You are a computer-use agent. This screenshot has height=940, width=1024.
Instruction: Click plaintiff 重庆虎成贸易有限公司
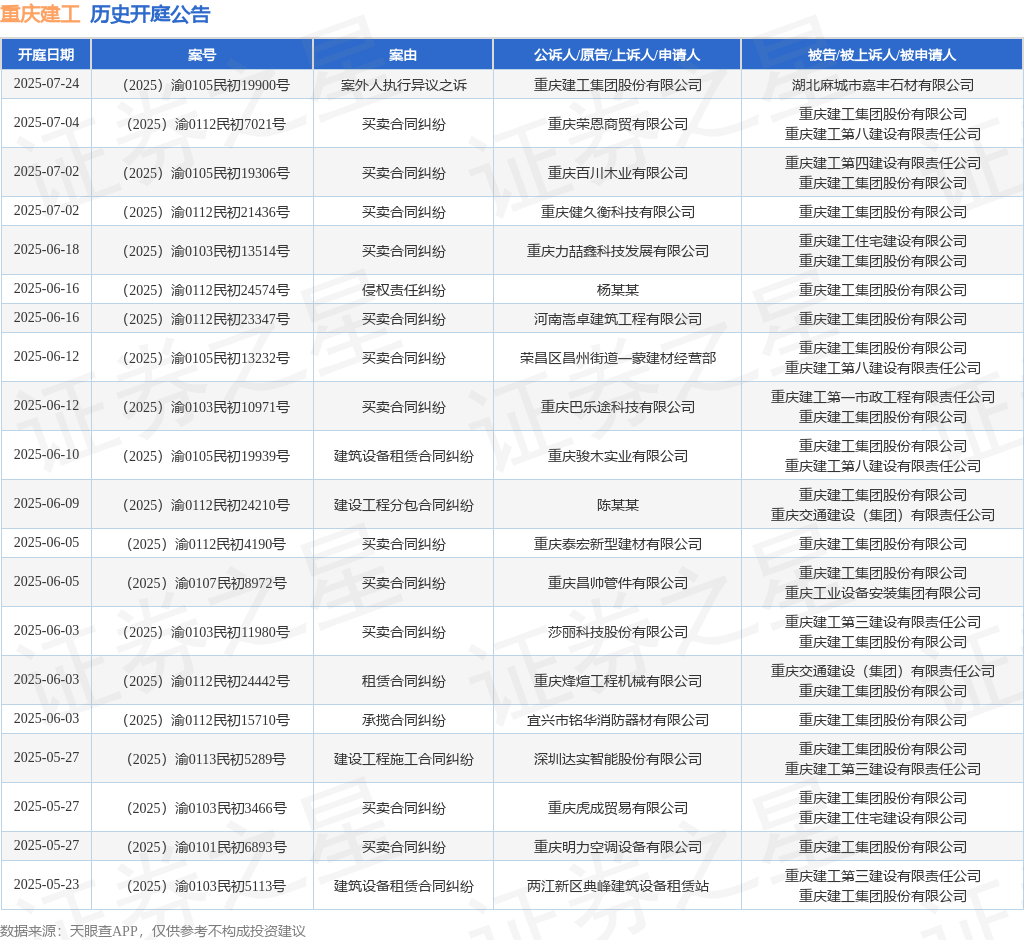coord(618,808)
